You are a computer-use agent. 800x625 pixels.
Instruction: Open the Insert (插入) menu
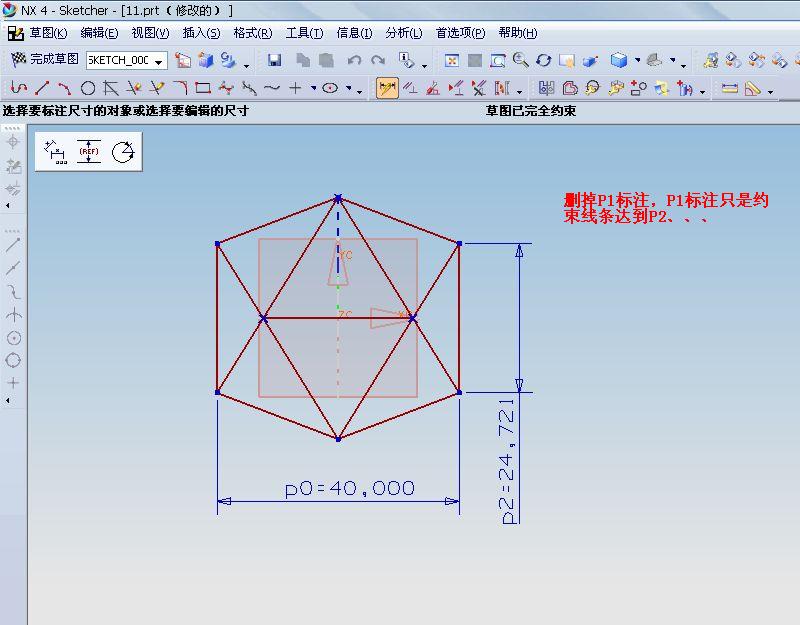(202, 33)
